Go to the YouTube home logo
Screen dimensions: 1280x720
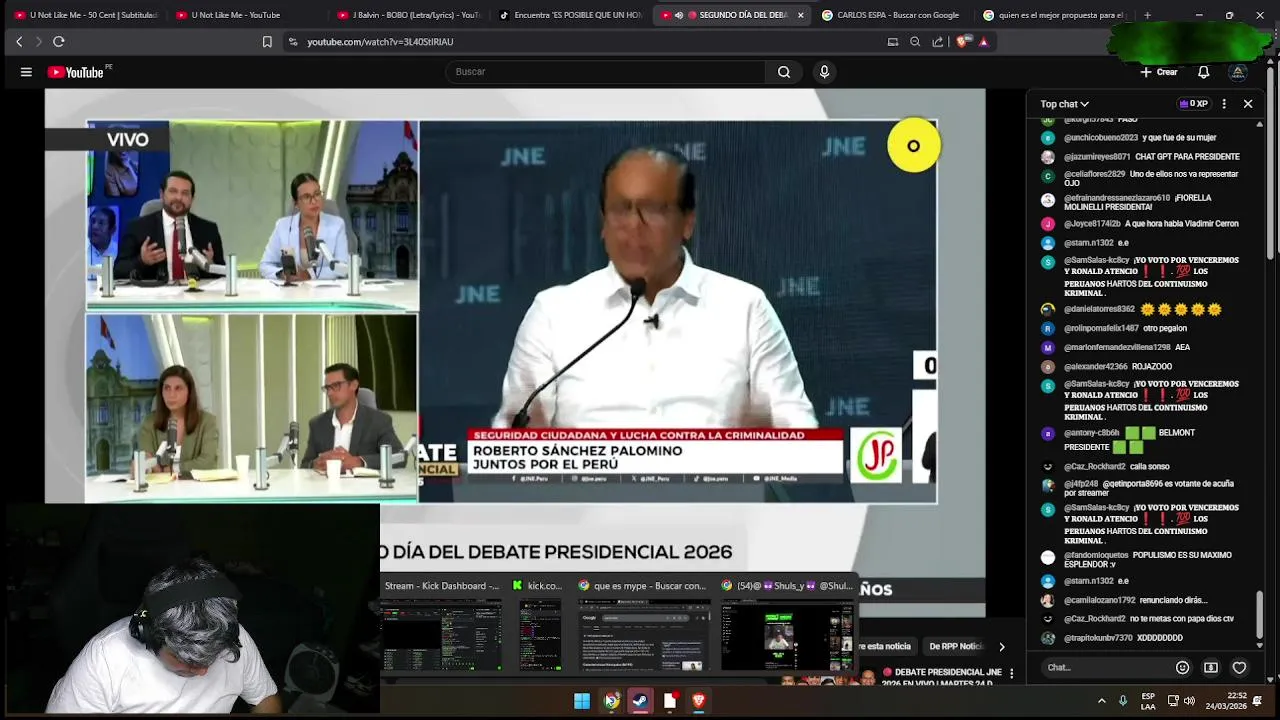77,72
